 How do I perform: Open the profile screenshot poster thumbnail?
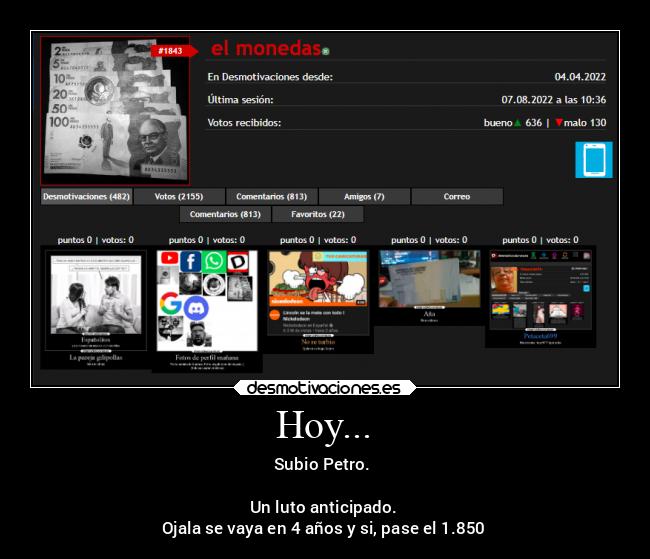coord(541,297)
